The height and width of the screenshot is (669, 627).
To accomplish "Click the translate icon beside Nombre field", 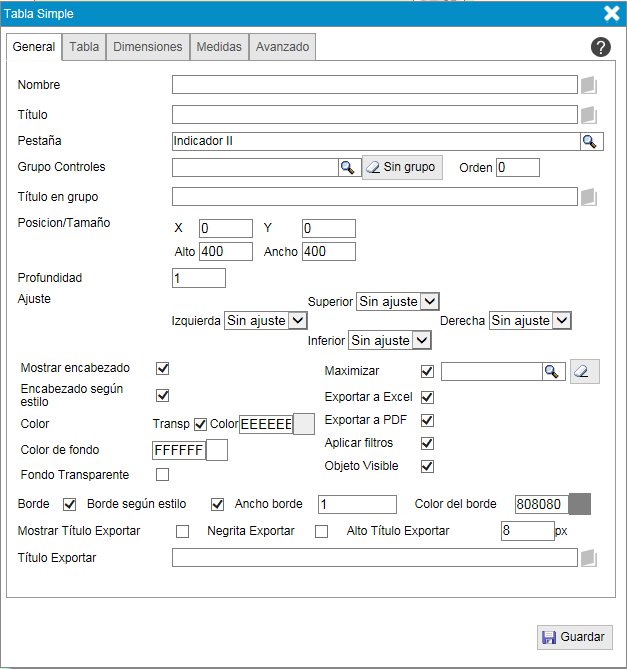I will (x=589, y=85).
